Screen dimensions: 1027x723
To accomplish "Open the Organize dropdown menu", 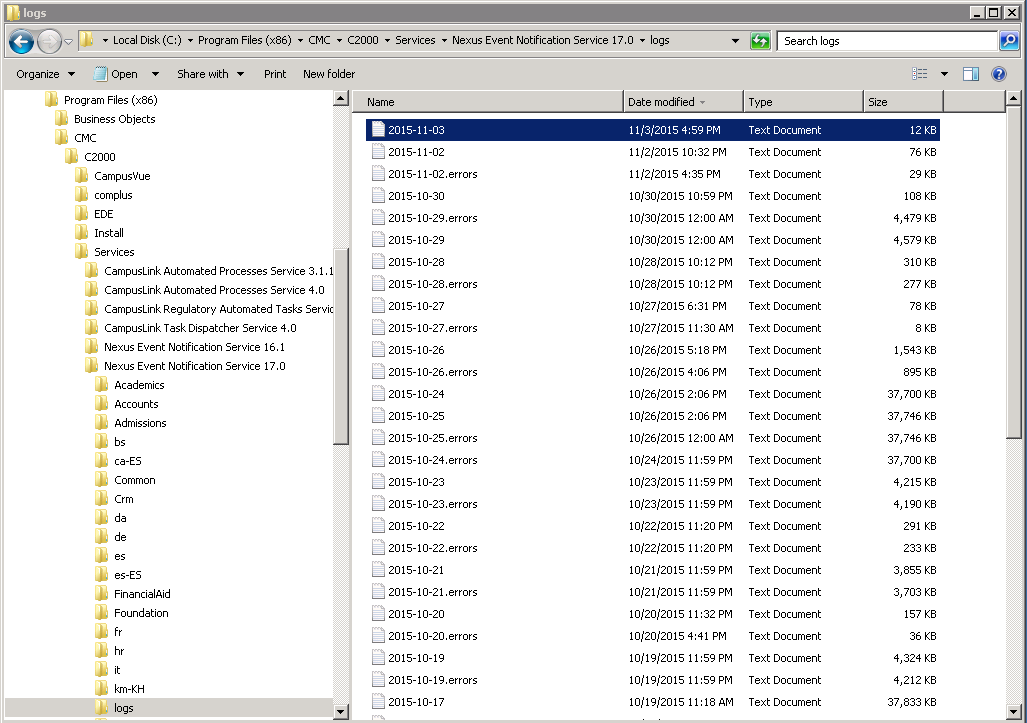I will (x=45, y=74).
